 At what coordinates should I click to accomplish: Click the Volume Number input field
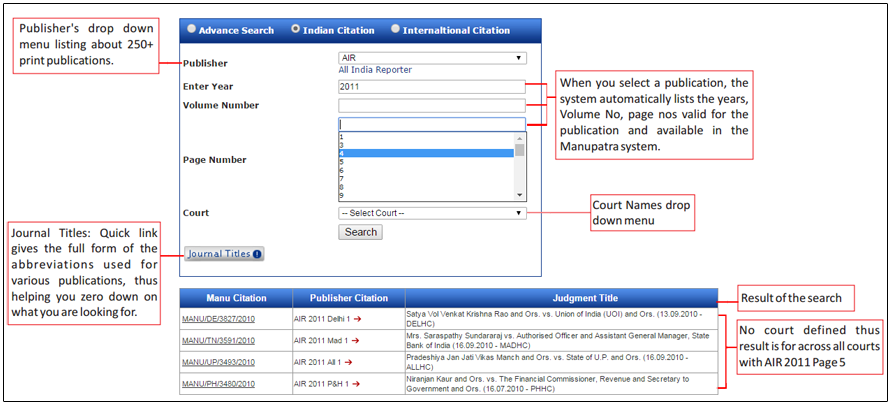point(432,106)
